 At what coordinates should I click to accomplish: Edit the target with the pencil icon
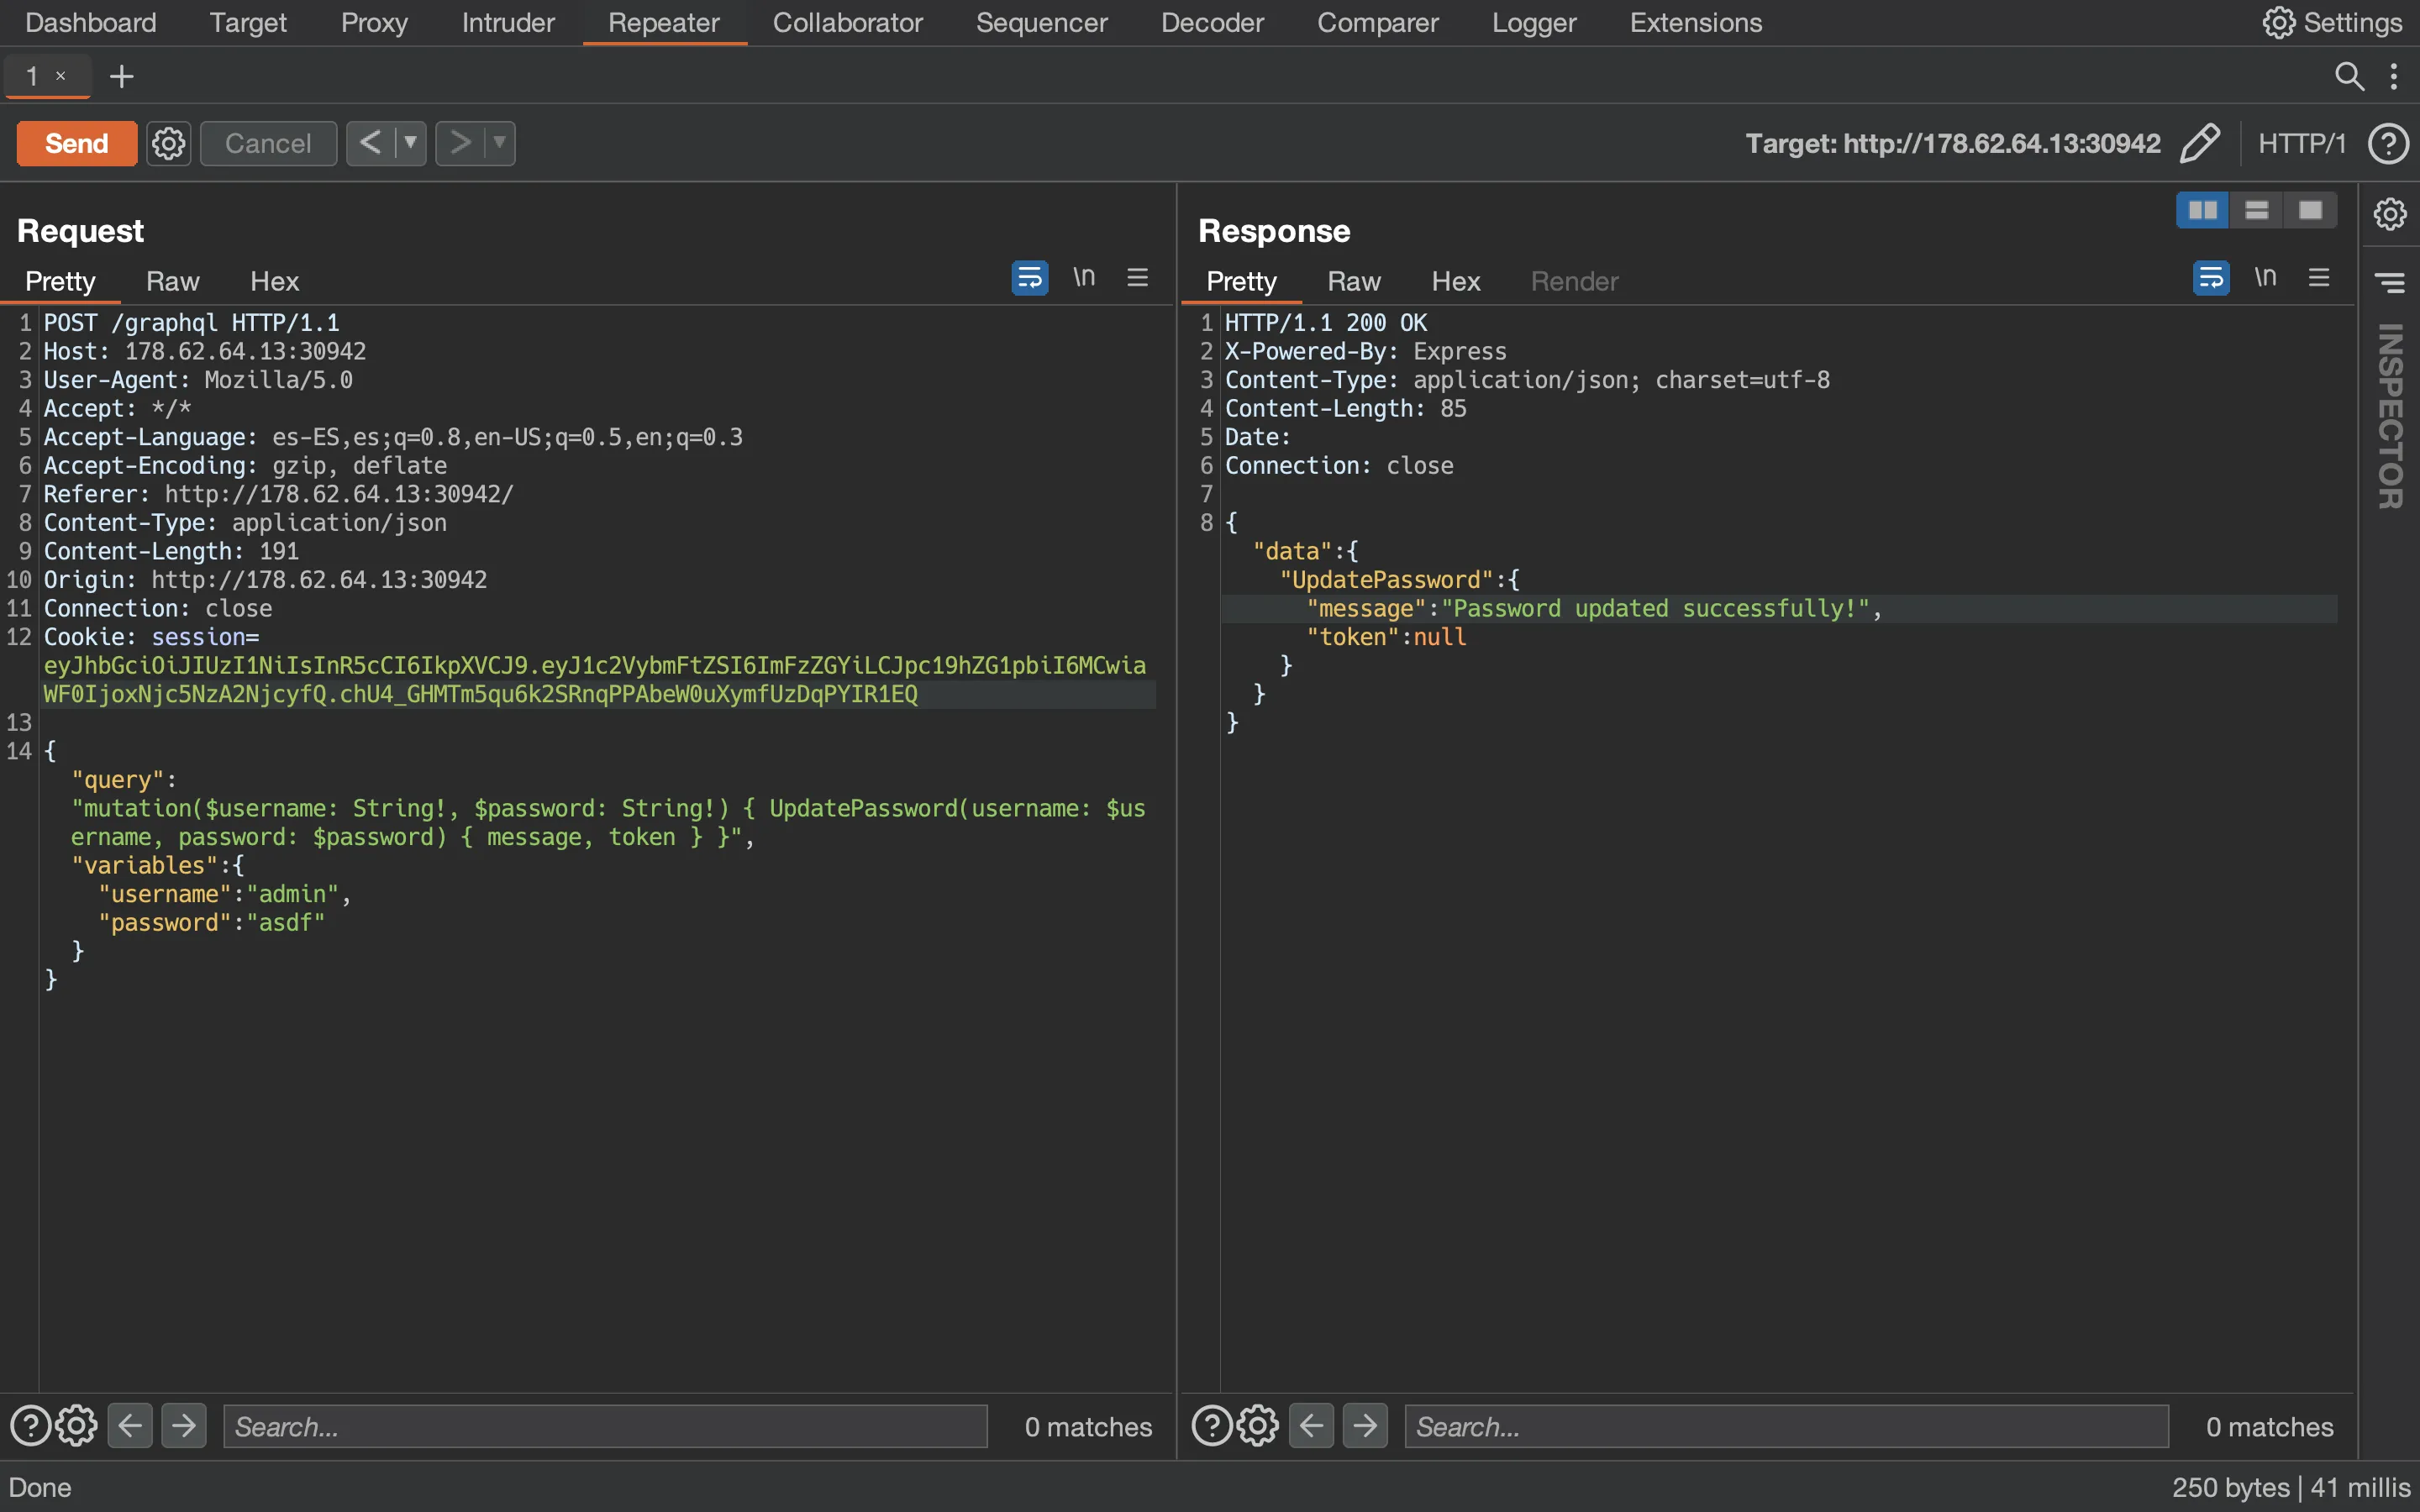tap(2199, 143)
